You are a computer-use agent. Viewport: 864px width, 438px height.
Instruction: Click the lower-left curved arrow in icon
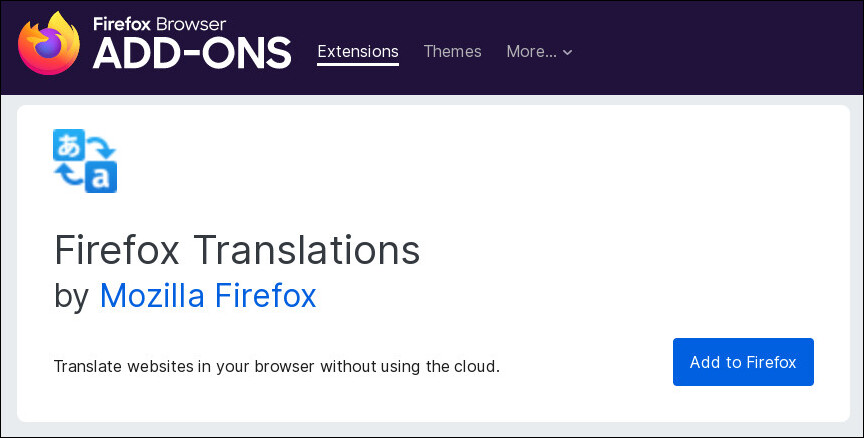pos(69,176)
